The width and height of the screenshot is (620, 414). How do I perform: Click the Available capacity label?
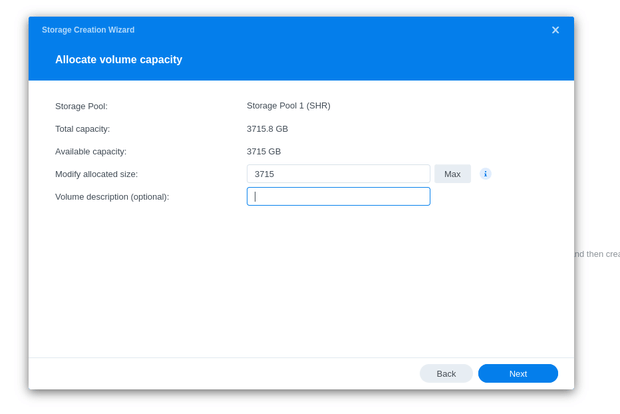pos(91,151)
